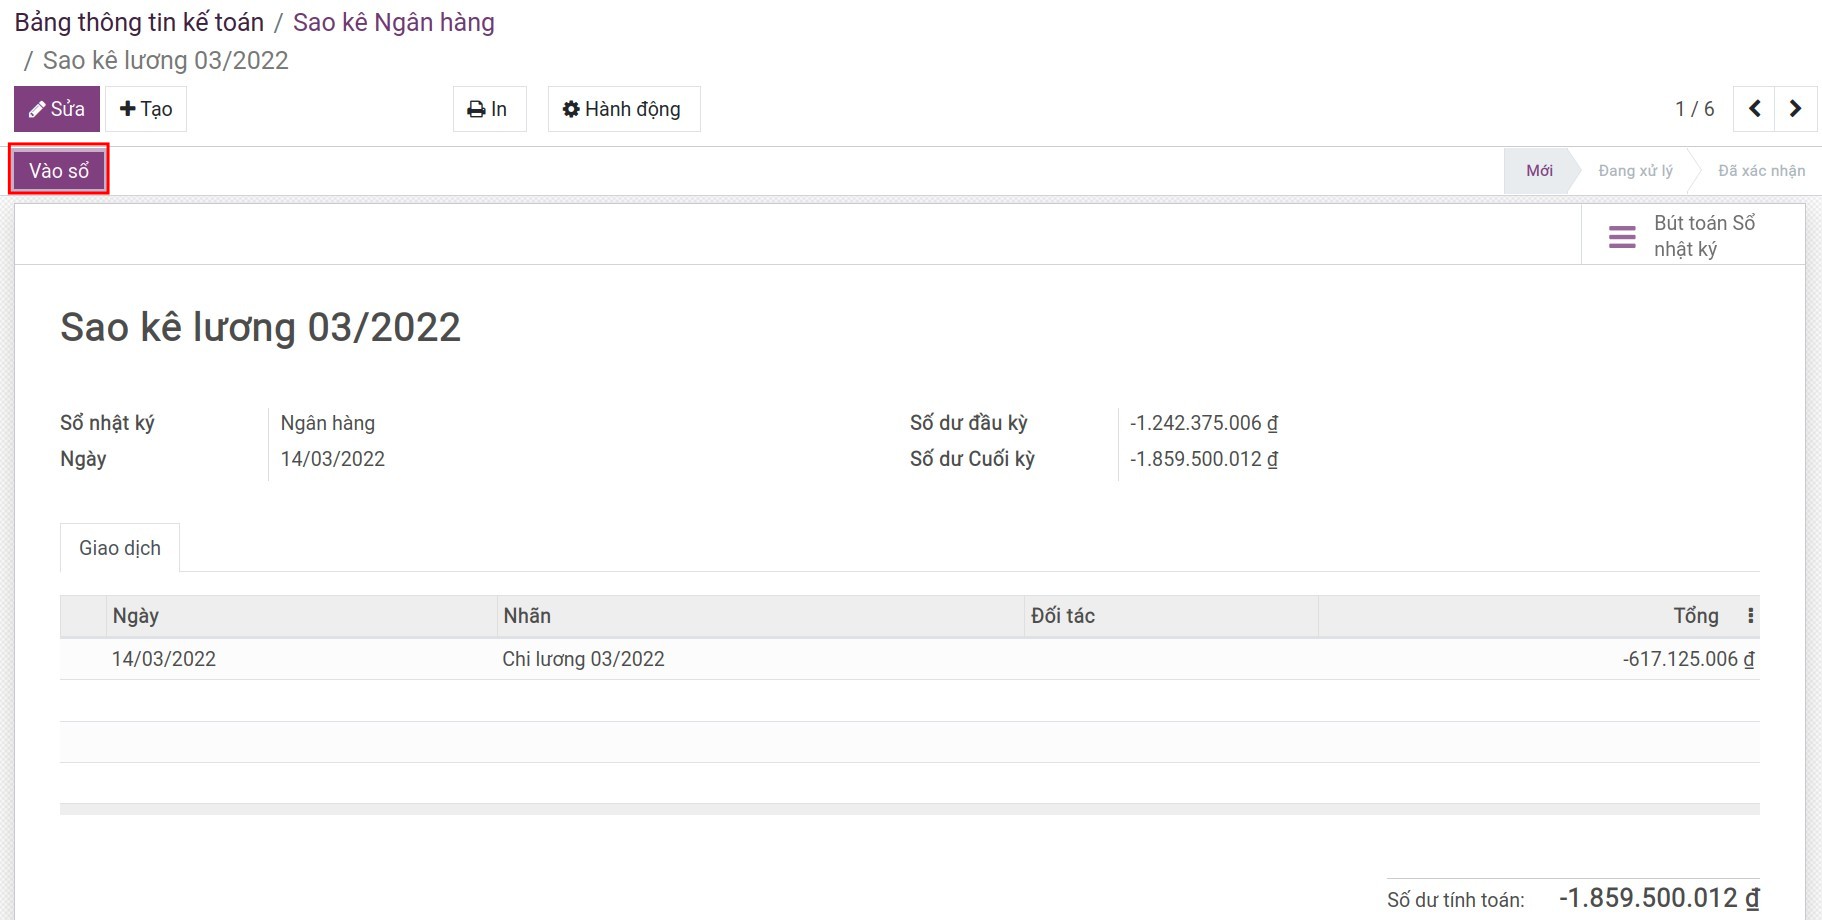The image size is (1822, 920).
Task: Click the Vào sổ post button
Action: point(59,171)
